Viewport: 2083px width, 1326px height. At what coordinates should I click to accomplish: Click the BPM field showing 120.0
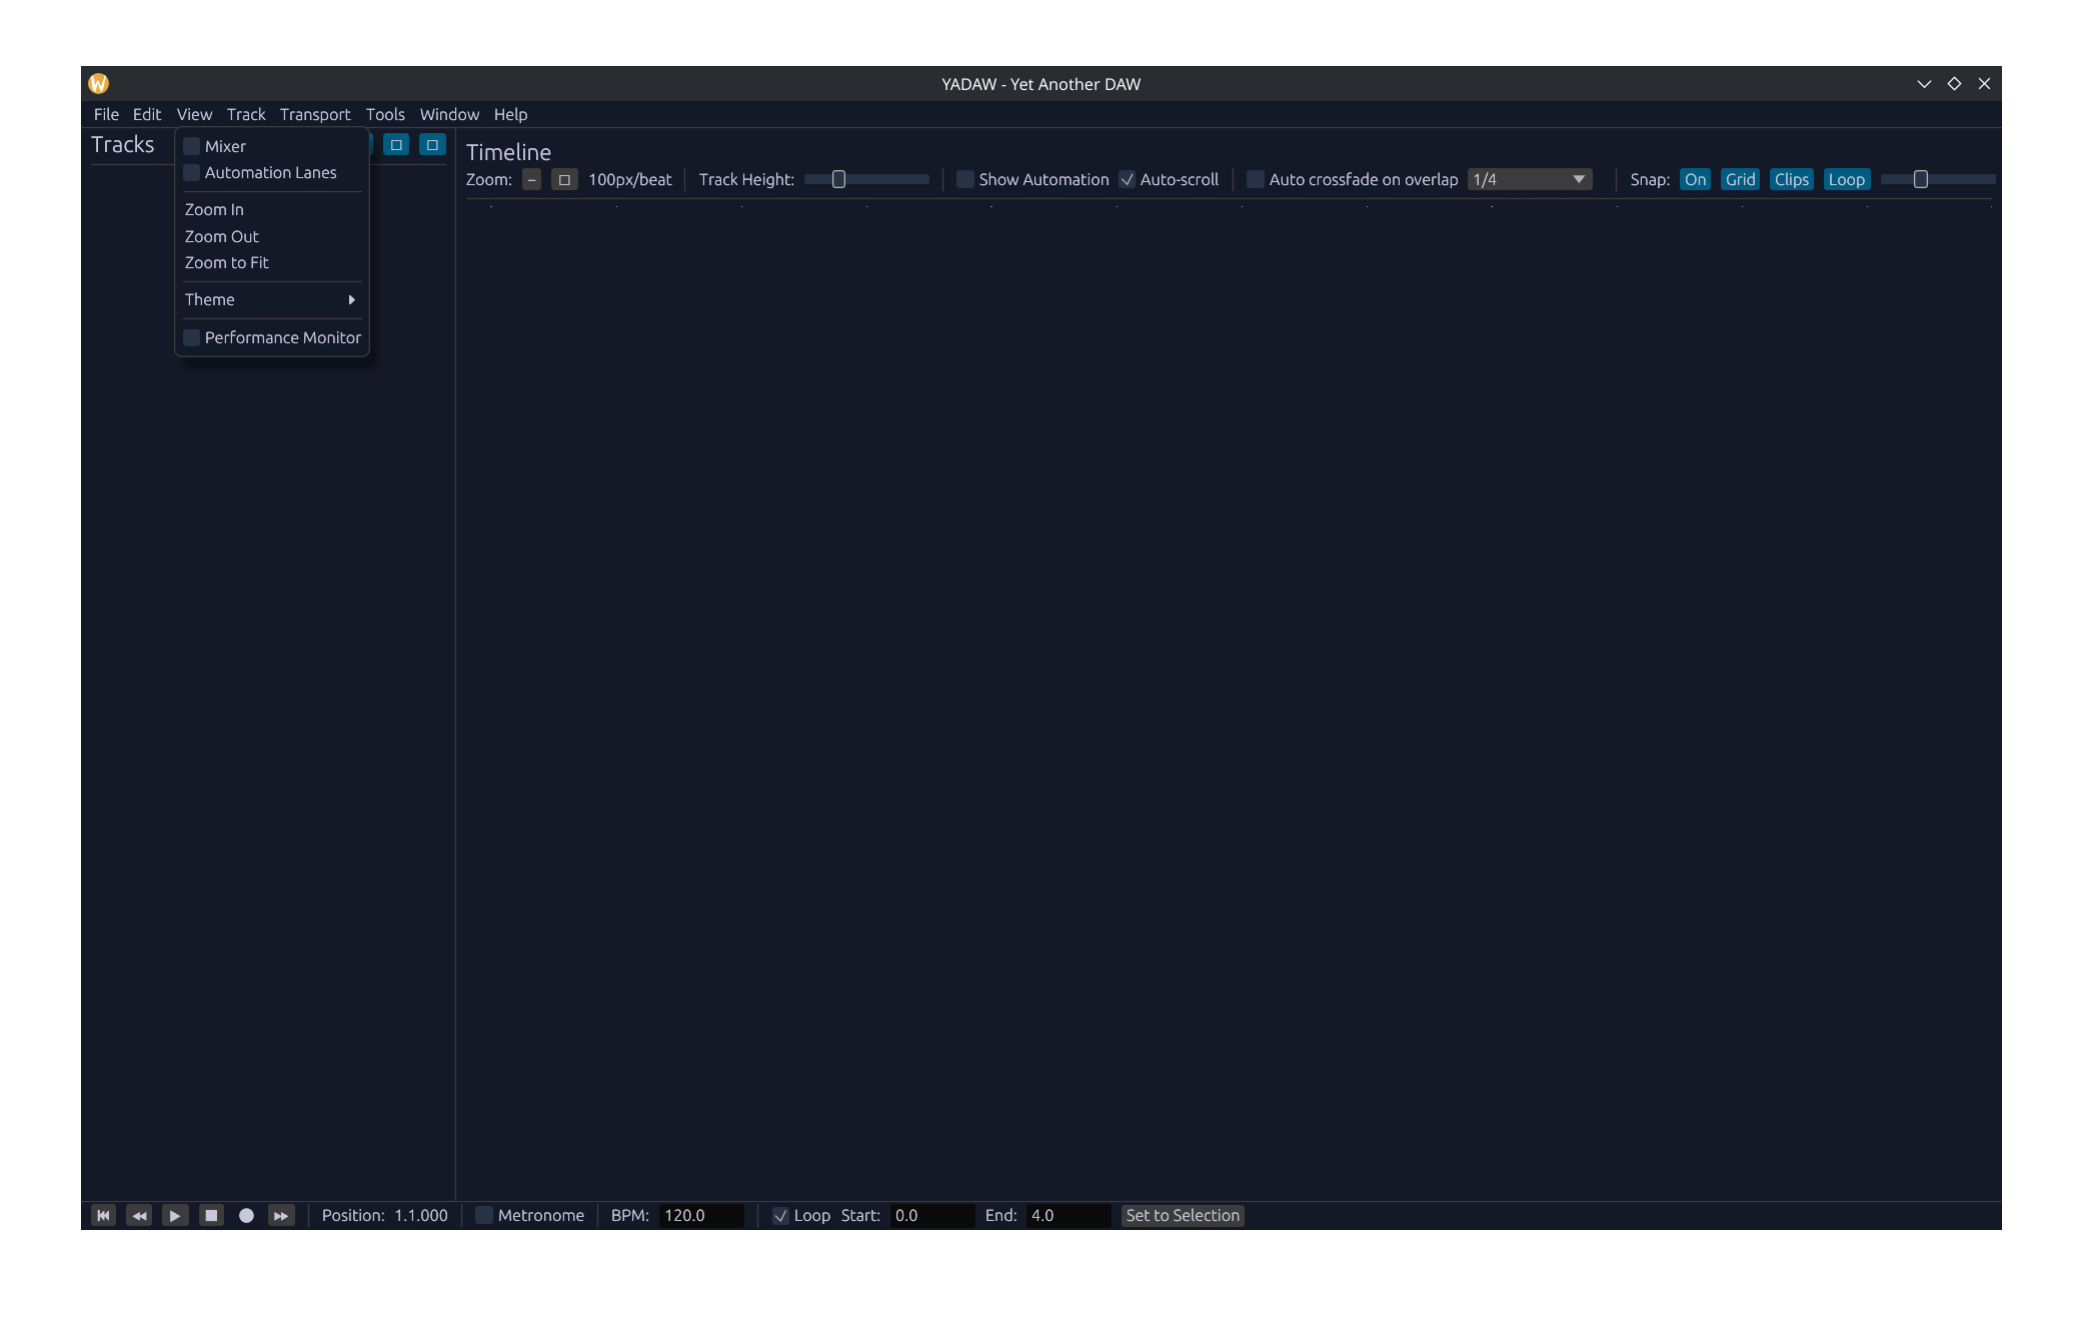[701, 1215]
